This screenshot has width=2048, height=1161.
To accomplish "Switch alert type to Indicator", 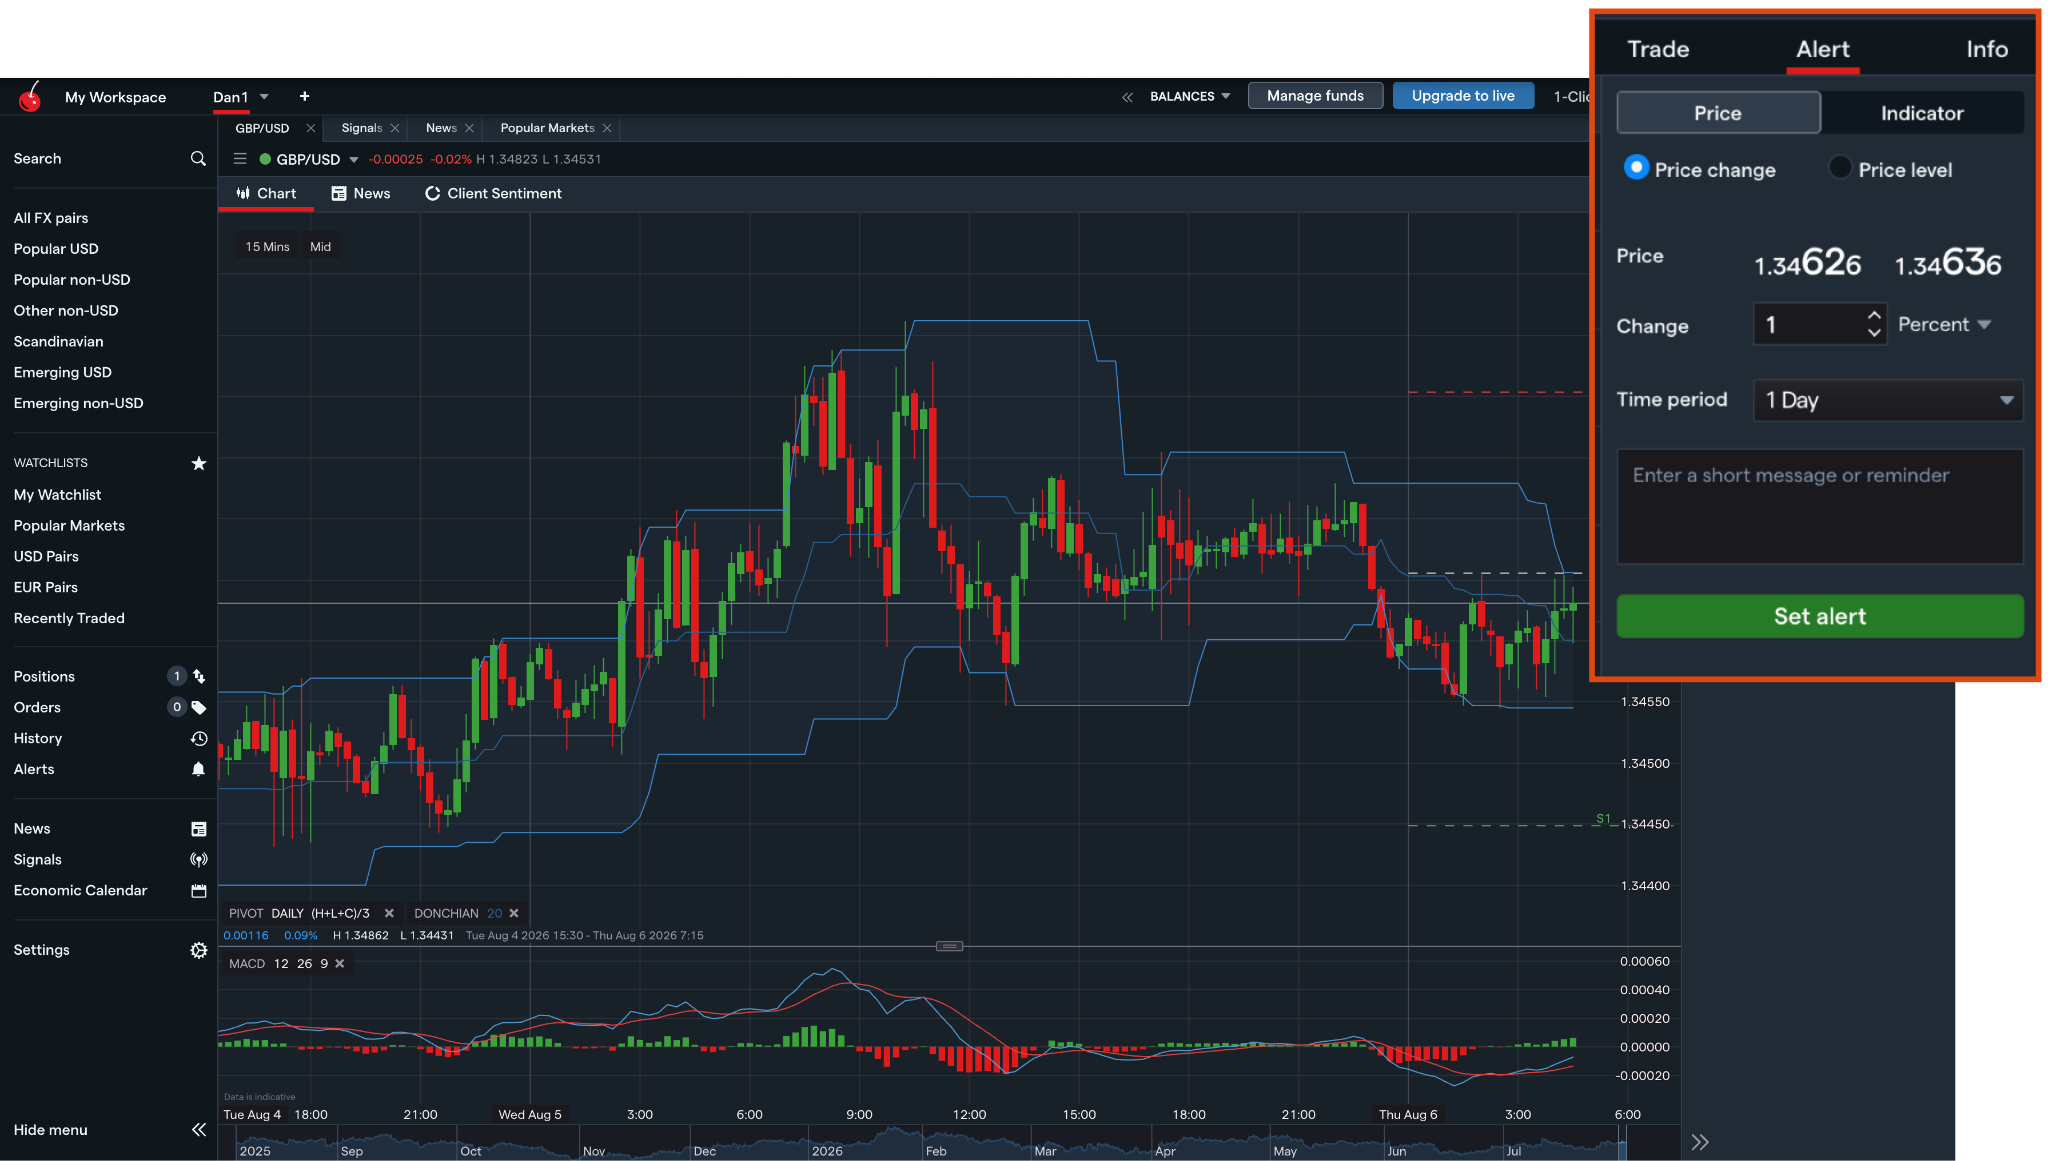I will pos(1922,113).
